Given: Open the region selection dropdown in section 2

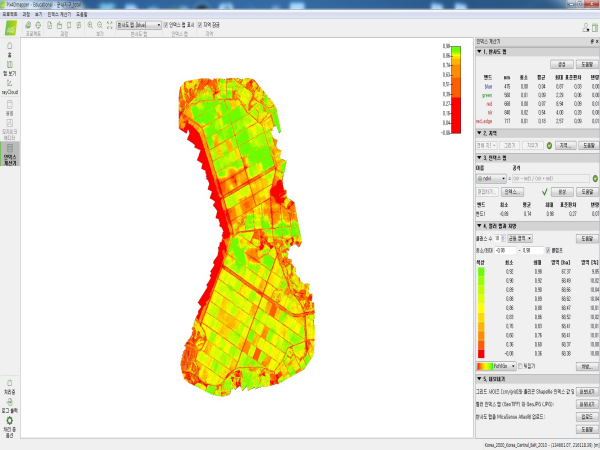Looking at the screenshot, I should click(x=487, y=145).
